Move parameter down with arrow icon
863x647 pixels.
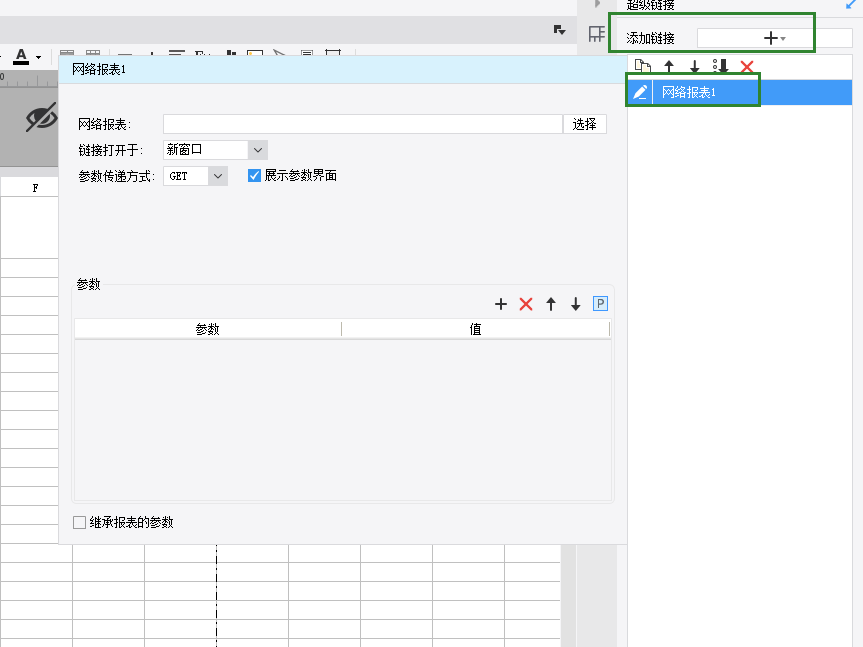576,304
